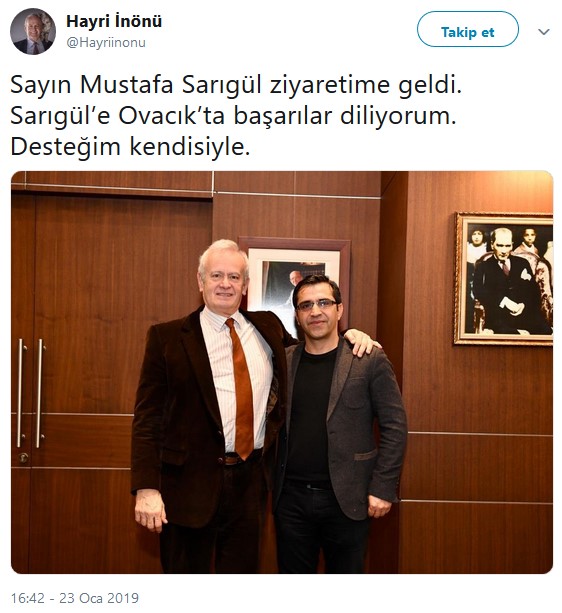Click the hand resting on the gray blazer shoulder
562x613 pixels.
[x=362, y=342]
